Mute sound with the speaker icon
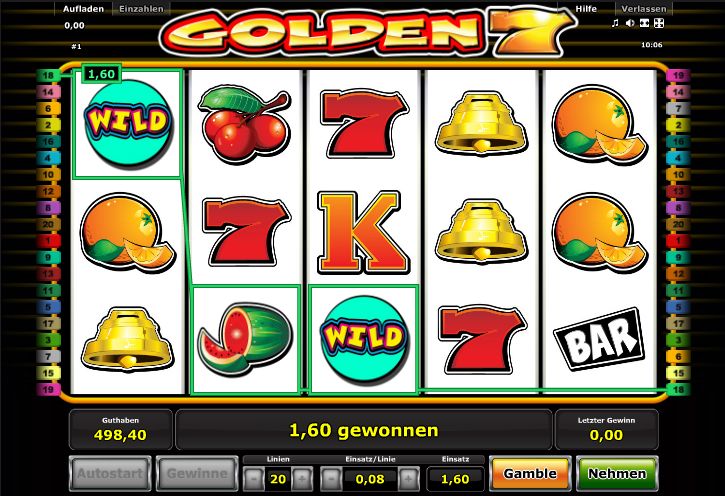The width and height of the screenshot is (725, 496). click(x=629, y=23)
